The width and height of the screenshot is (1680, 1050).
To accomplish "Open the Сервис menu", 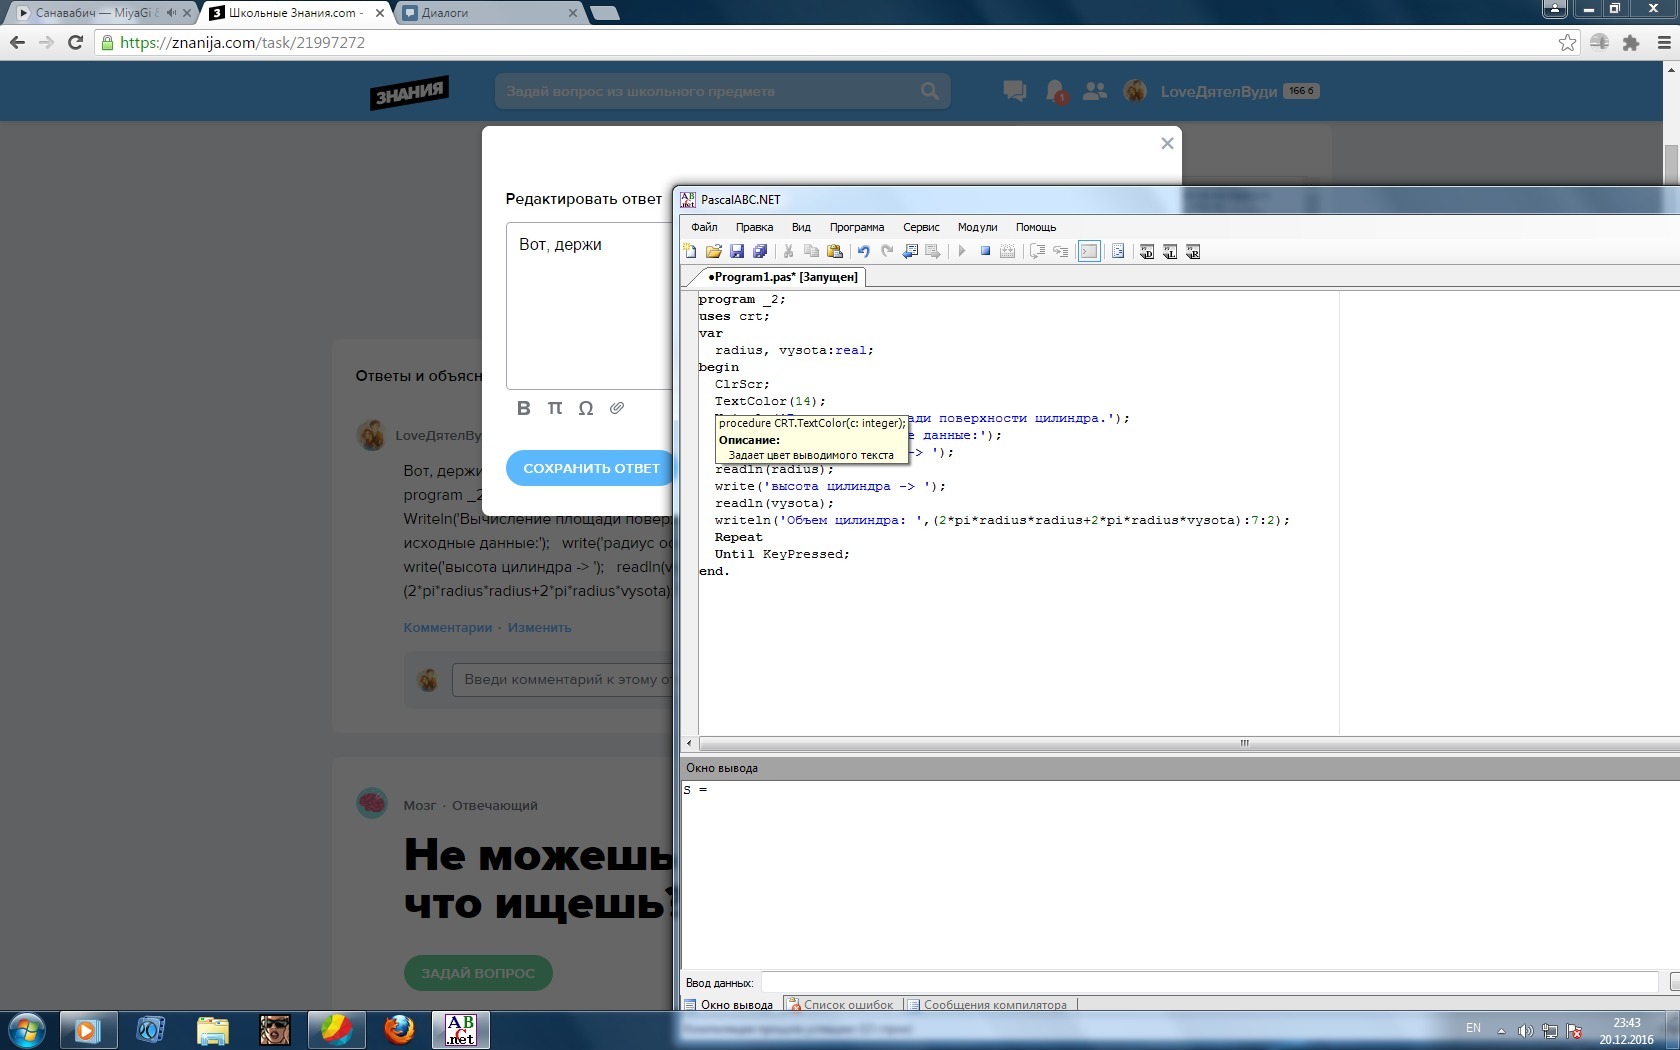I will tap(921, 227).
